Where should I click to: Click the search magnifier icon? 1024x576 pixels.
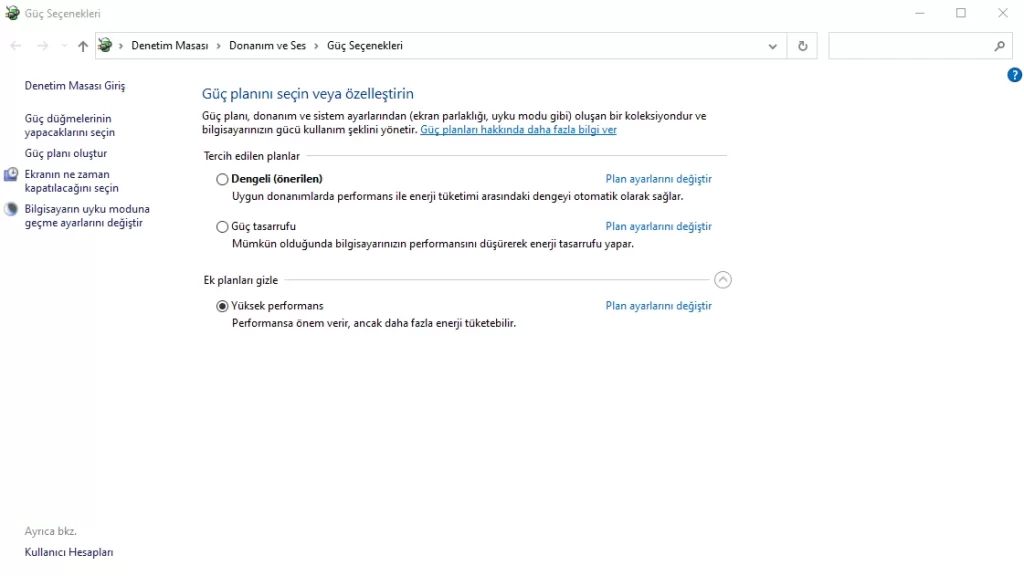tap(999, 46)
